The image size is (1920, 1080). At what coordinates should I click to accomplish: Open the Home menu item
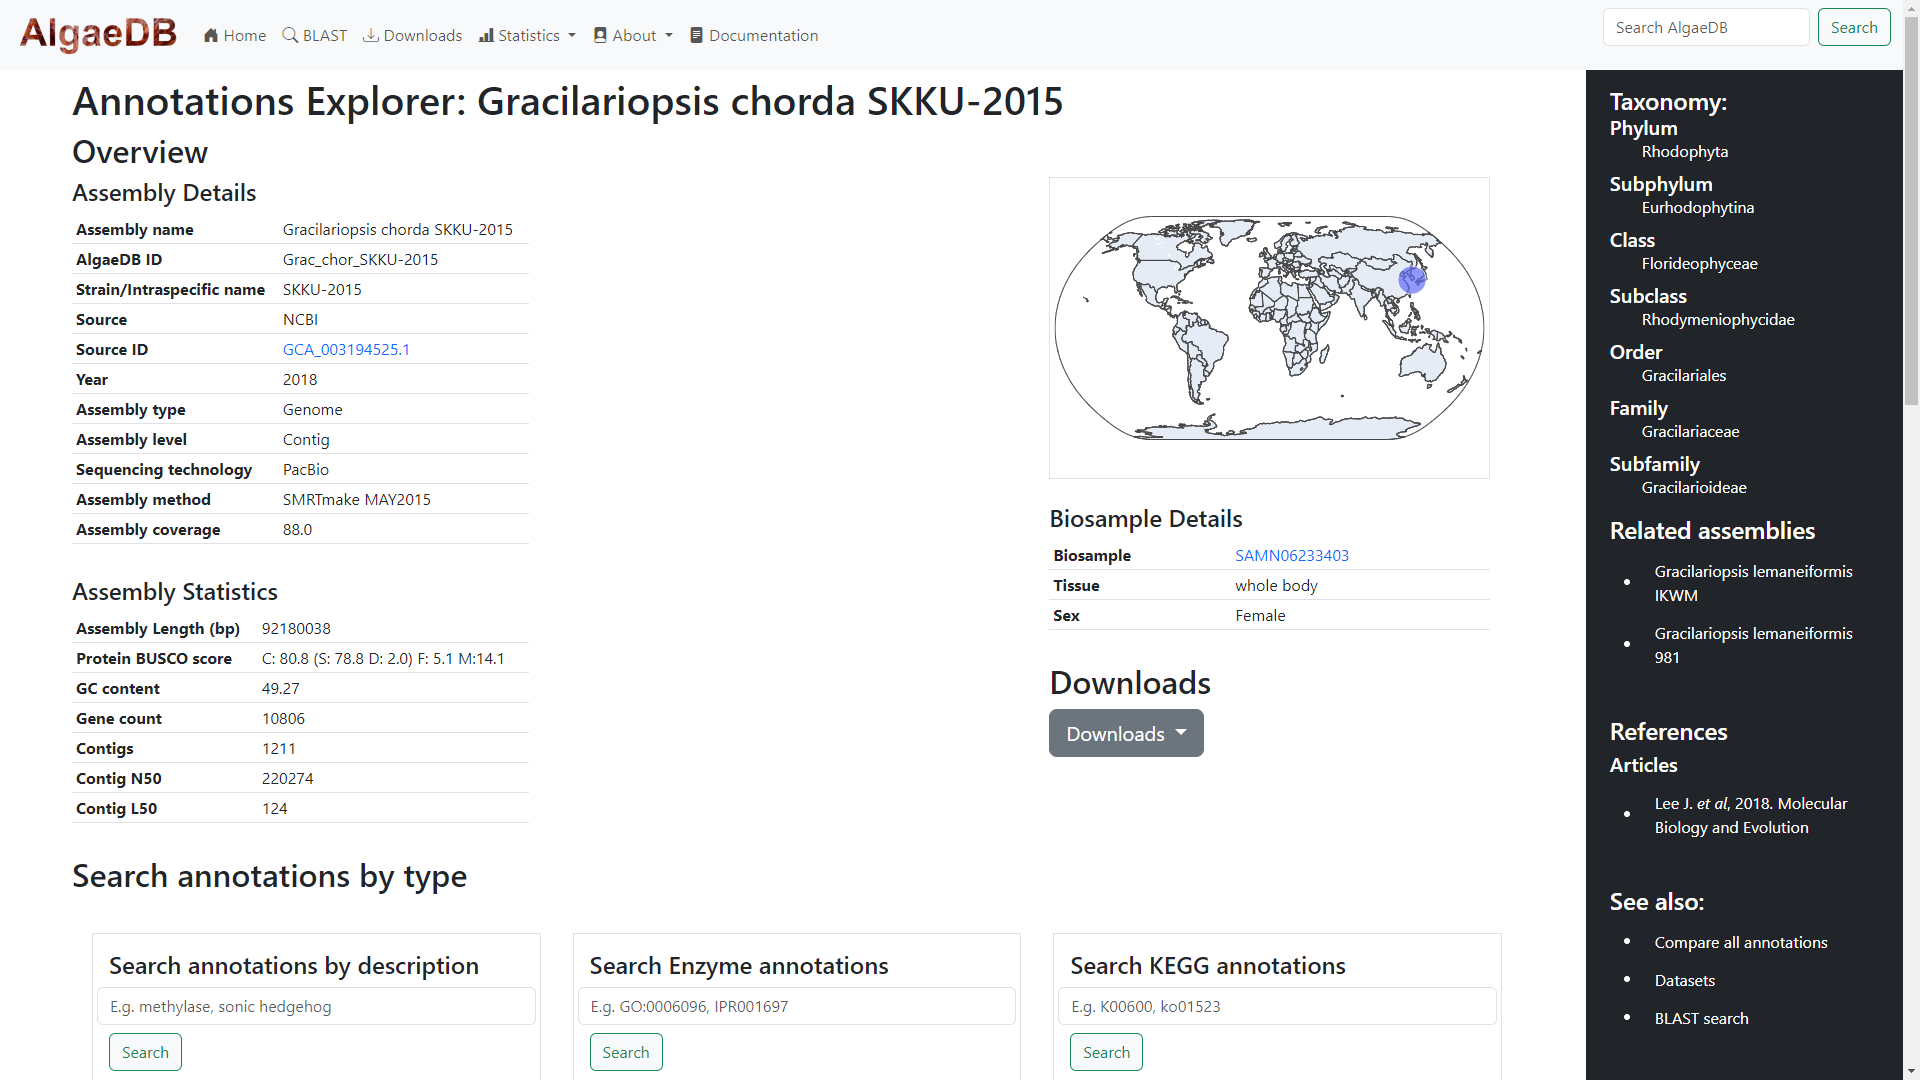pos(235,35)
